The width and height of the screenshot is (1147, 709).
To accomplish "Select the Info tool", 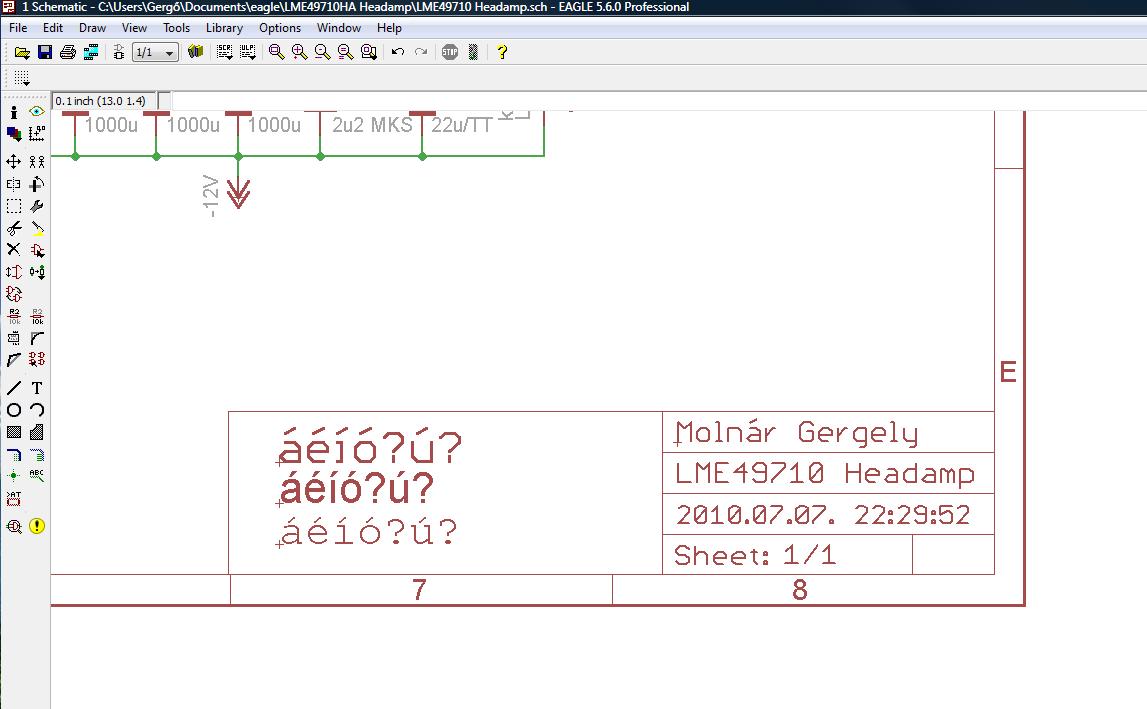I will click(13, 112).
